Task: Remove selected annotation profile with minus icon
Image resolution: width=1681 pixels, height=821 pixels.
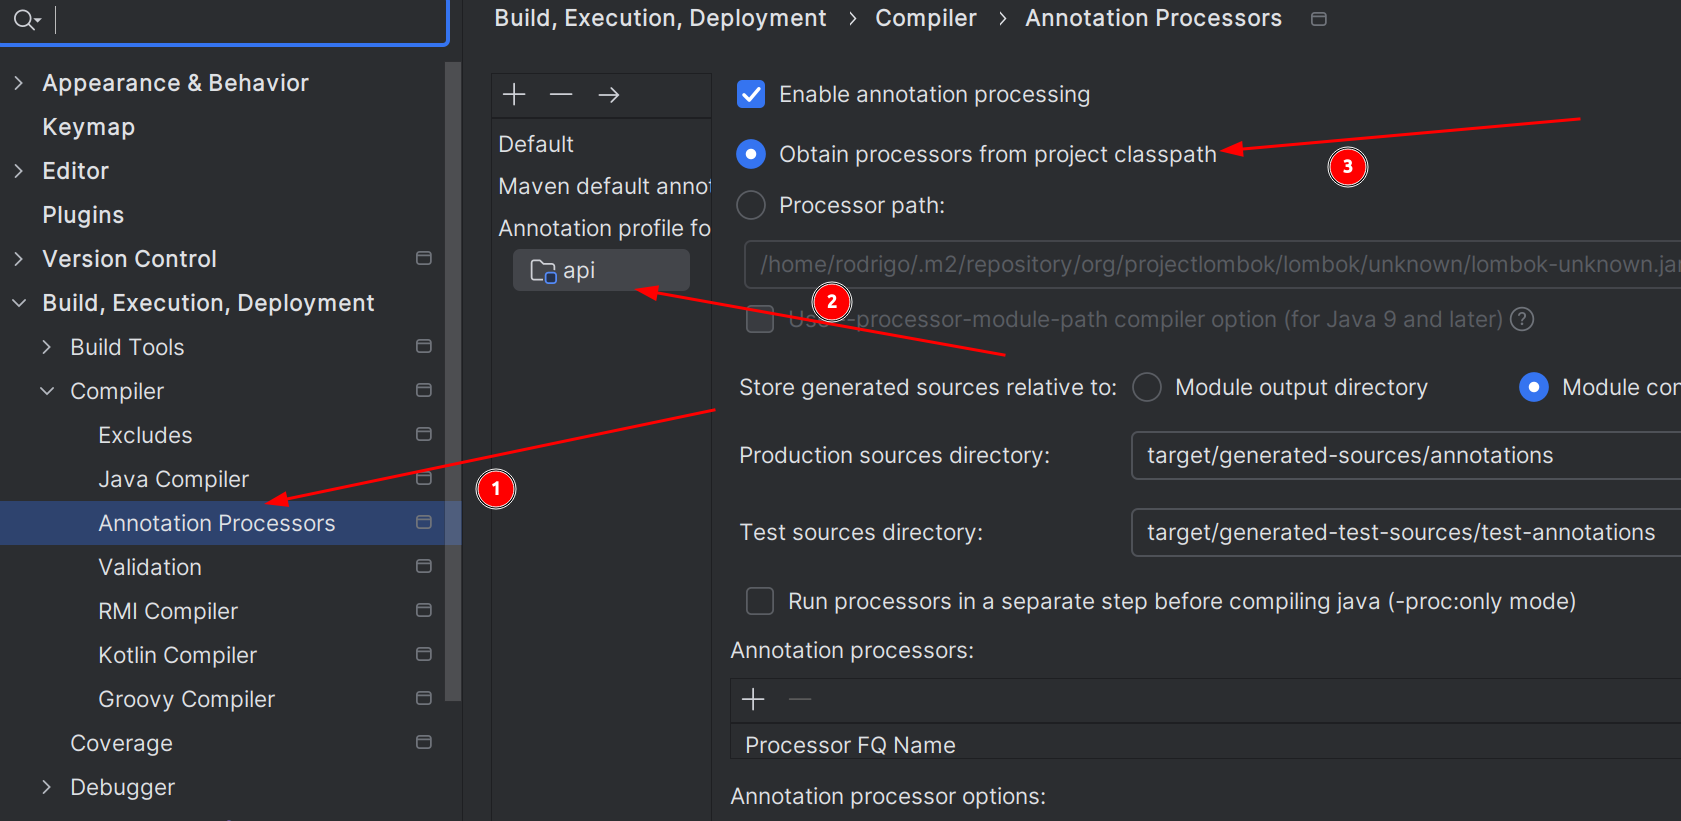Action: point(561,94)
